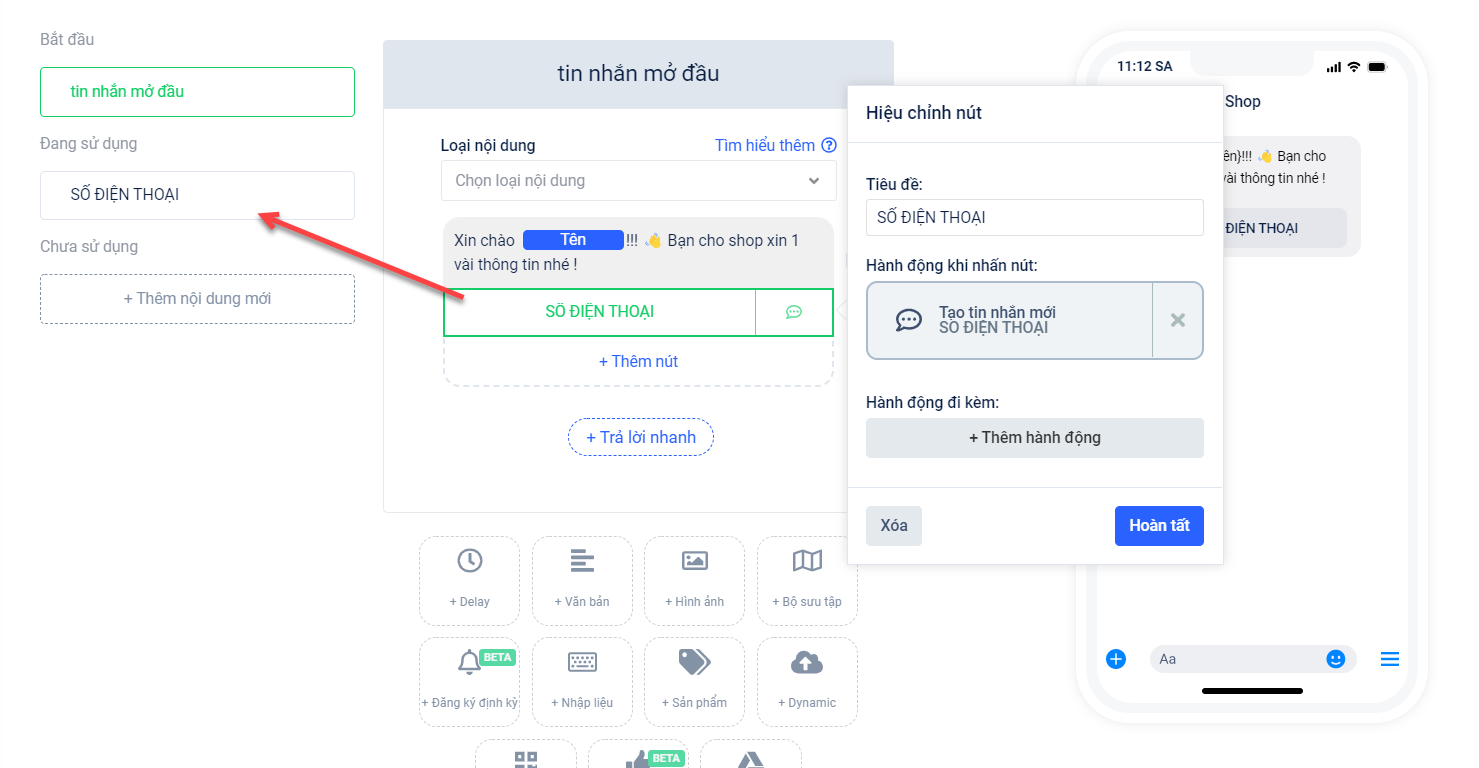Click the Xóa button
1479x768 pixels.
(x=893, y=526)
